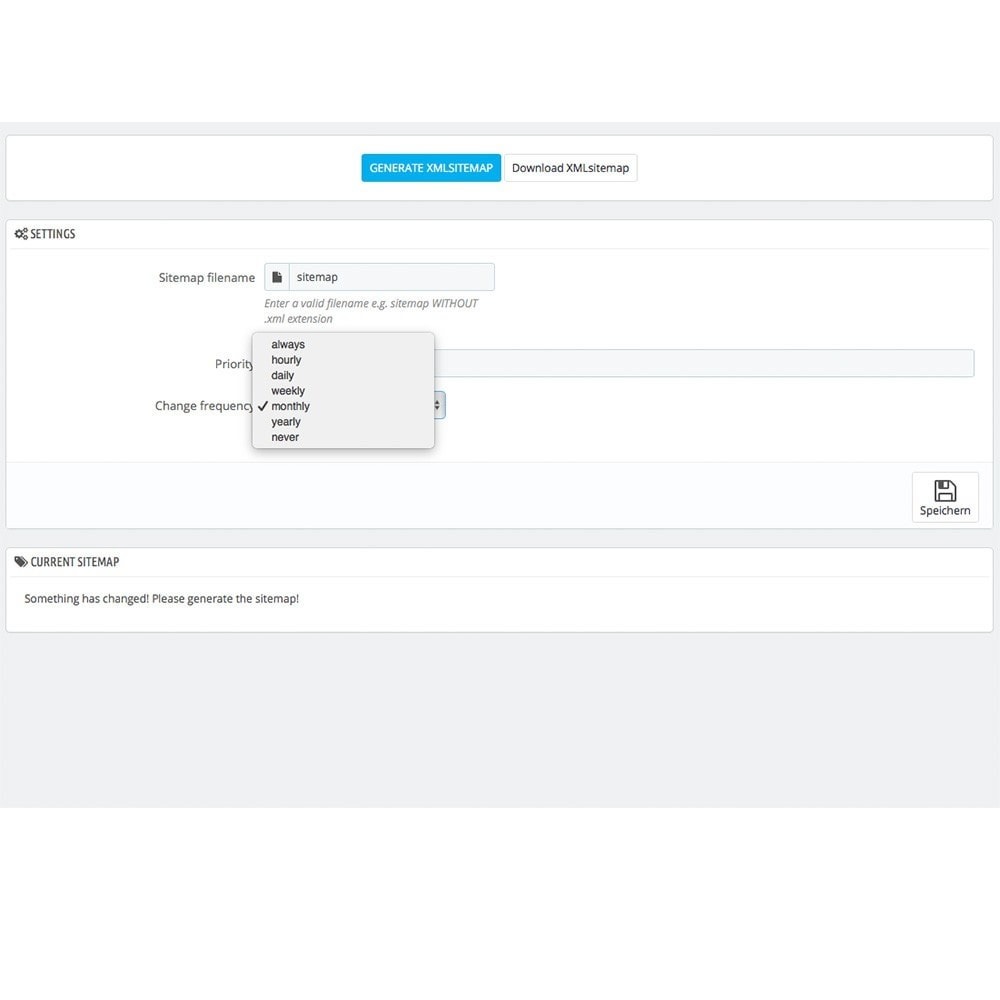Click the floppy disk save icon
This screenshot has height=1000, width=1000.
coord(945,490)
